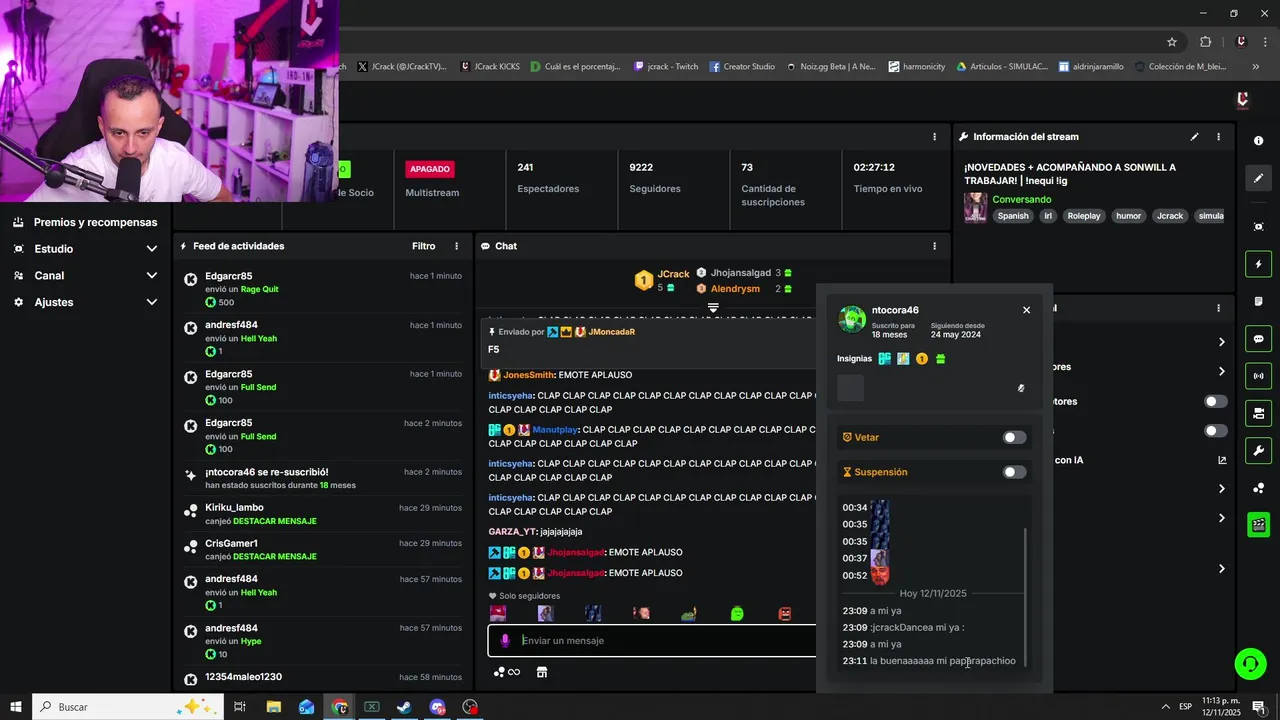Edit stream info with the pencil icon
The image size is (1280, 720).
[1194, 137]
